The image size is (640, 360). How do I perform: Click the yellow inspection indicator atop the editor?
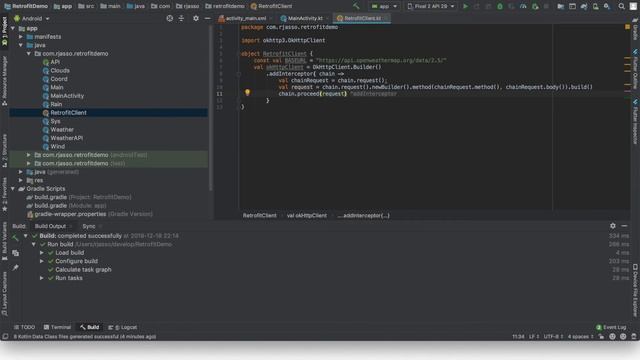tap(627, 27)
